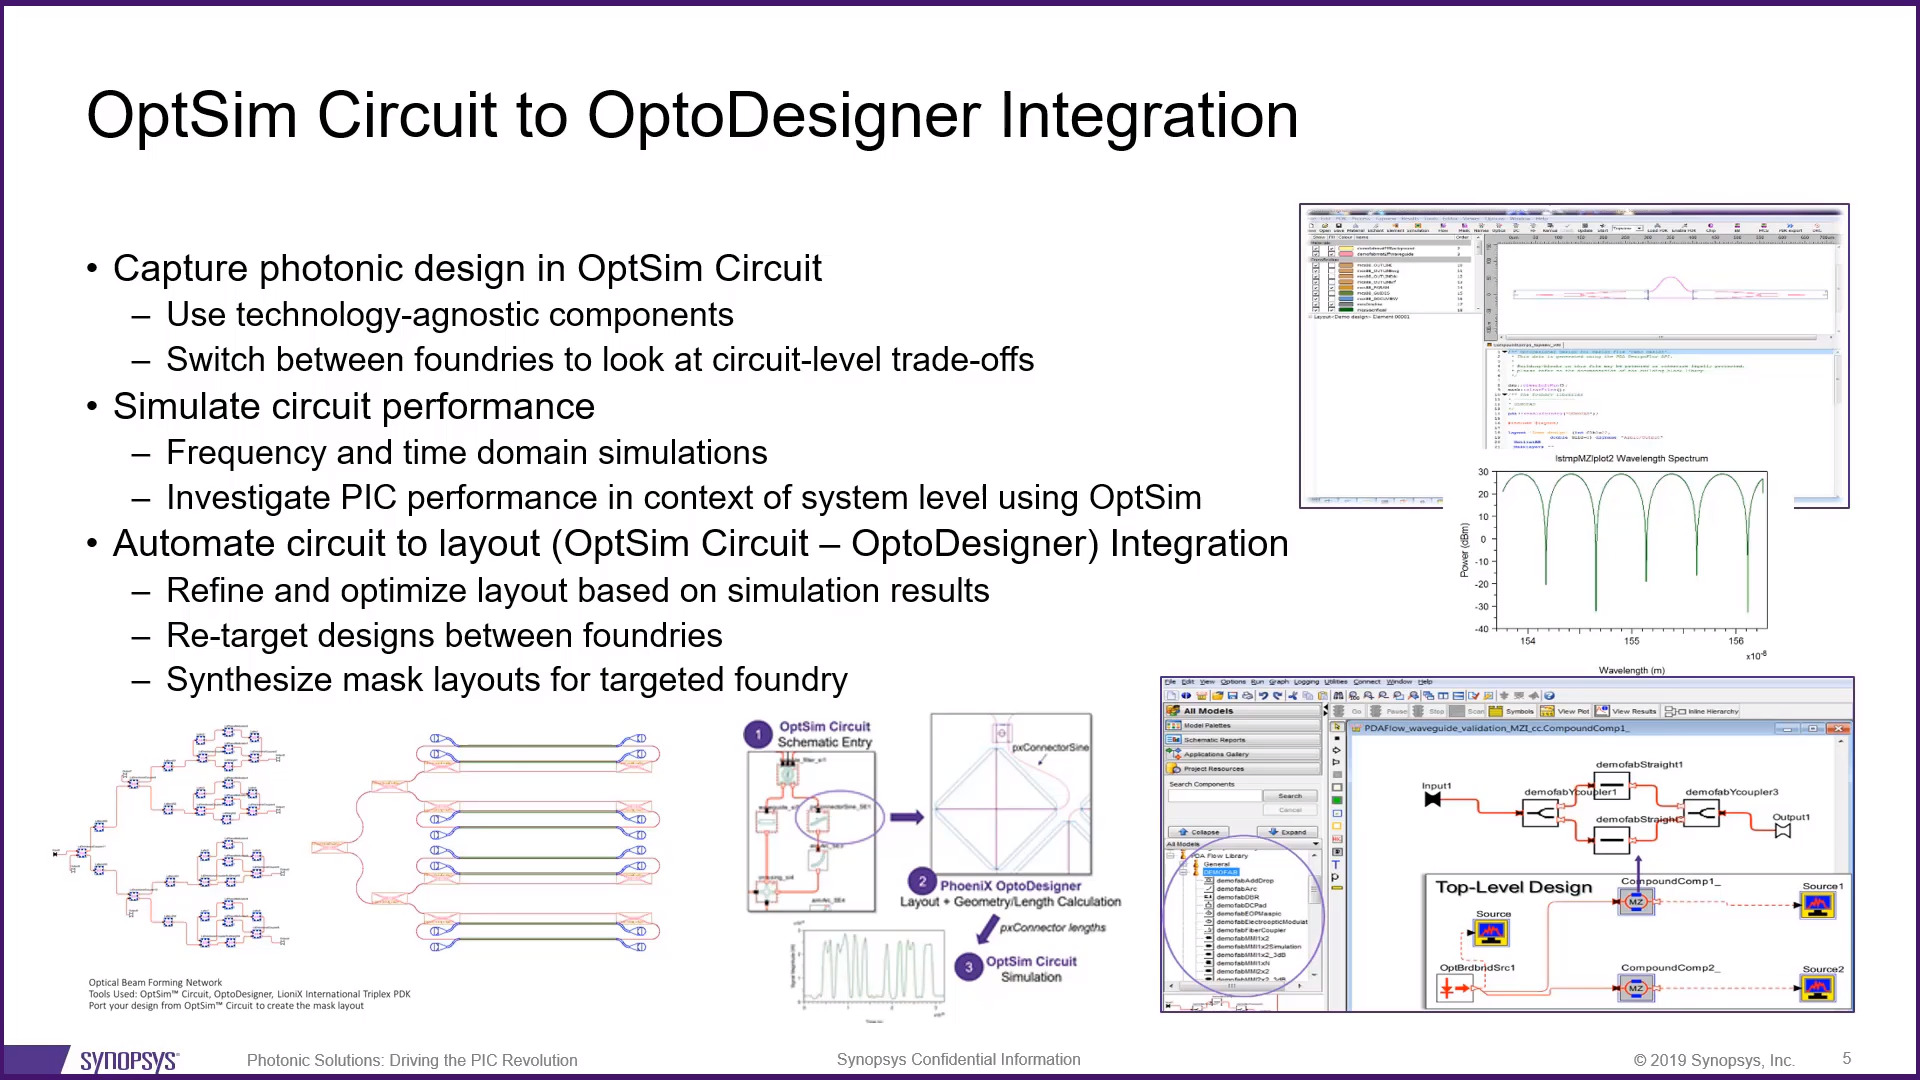
Task: Click the Collapse button in model panel
Action: [x=1198, y=832]
